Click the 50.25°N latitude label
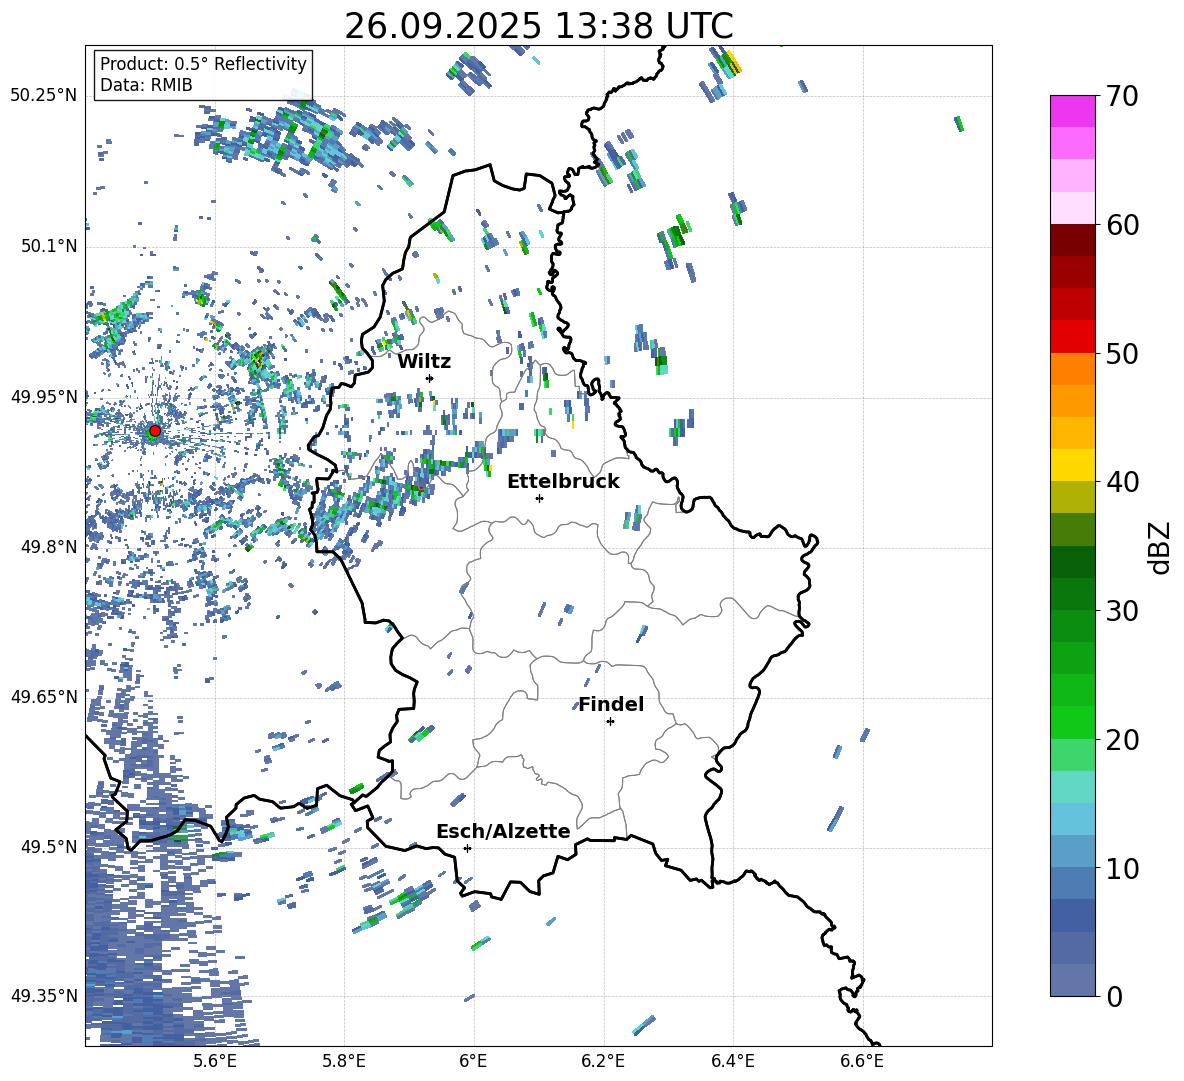 (44, 95)
